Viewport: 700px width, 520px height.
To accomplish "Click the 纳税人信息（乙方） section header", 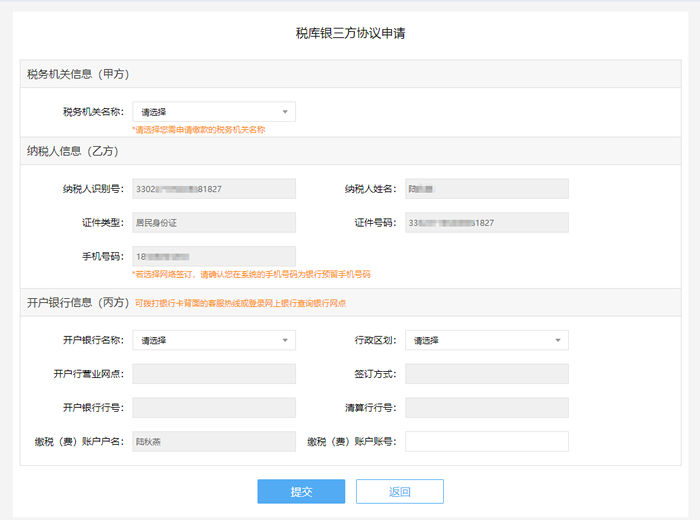I will pyautogui.click(x=73, y=151).
